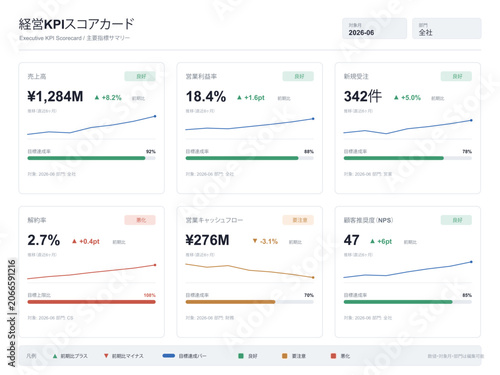The width and height of the screenshot is (500, 375).
Task: Open the 部門 全社 selector
Action: click(x=447, y=29)
